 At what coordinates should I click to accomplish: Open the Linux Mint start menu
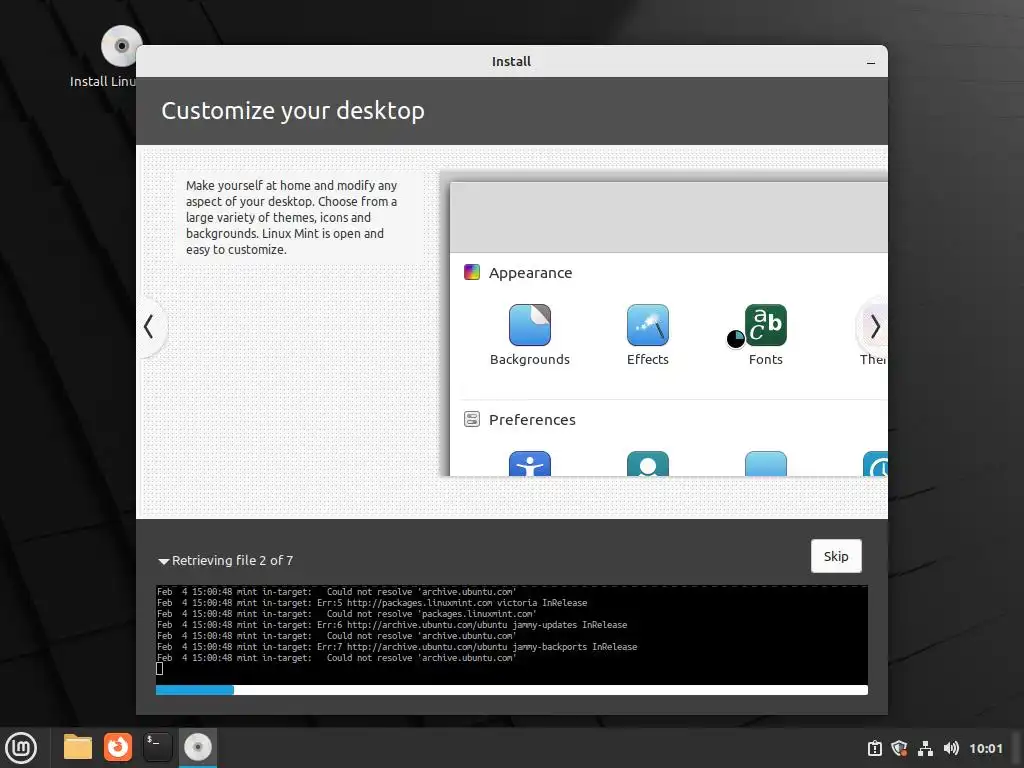click(x=22, y=748)
